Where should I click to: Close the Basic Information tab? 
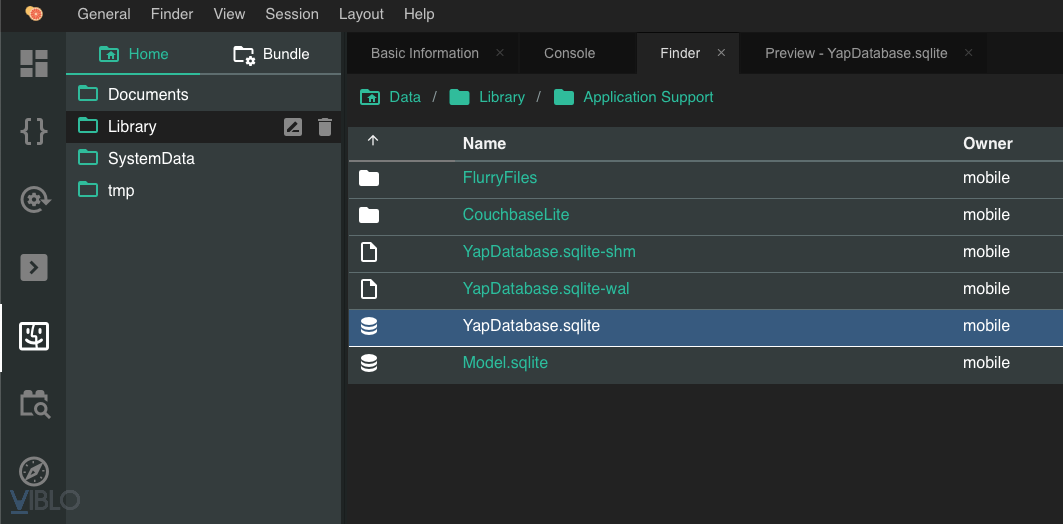[x=500, y=53]
